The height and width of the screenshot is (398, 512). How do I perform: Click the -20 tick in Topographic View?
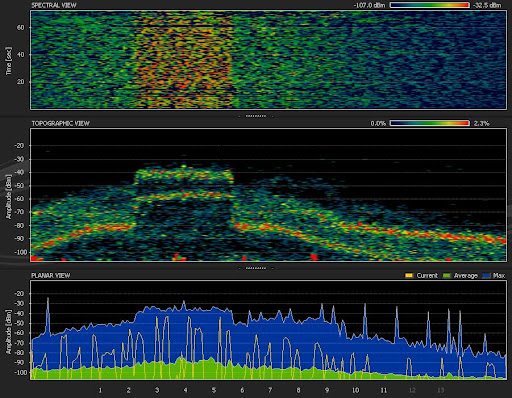point(19,146)
